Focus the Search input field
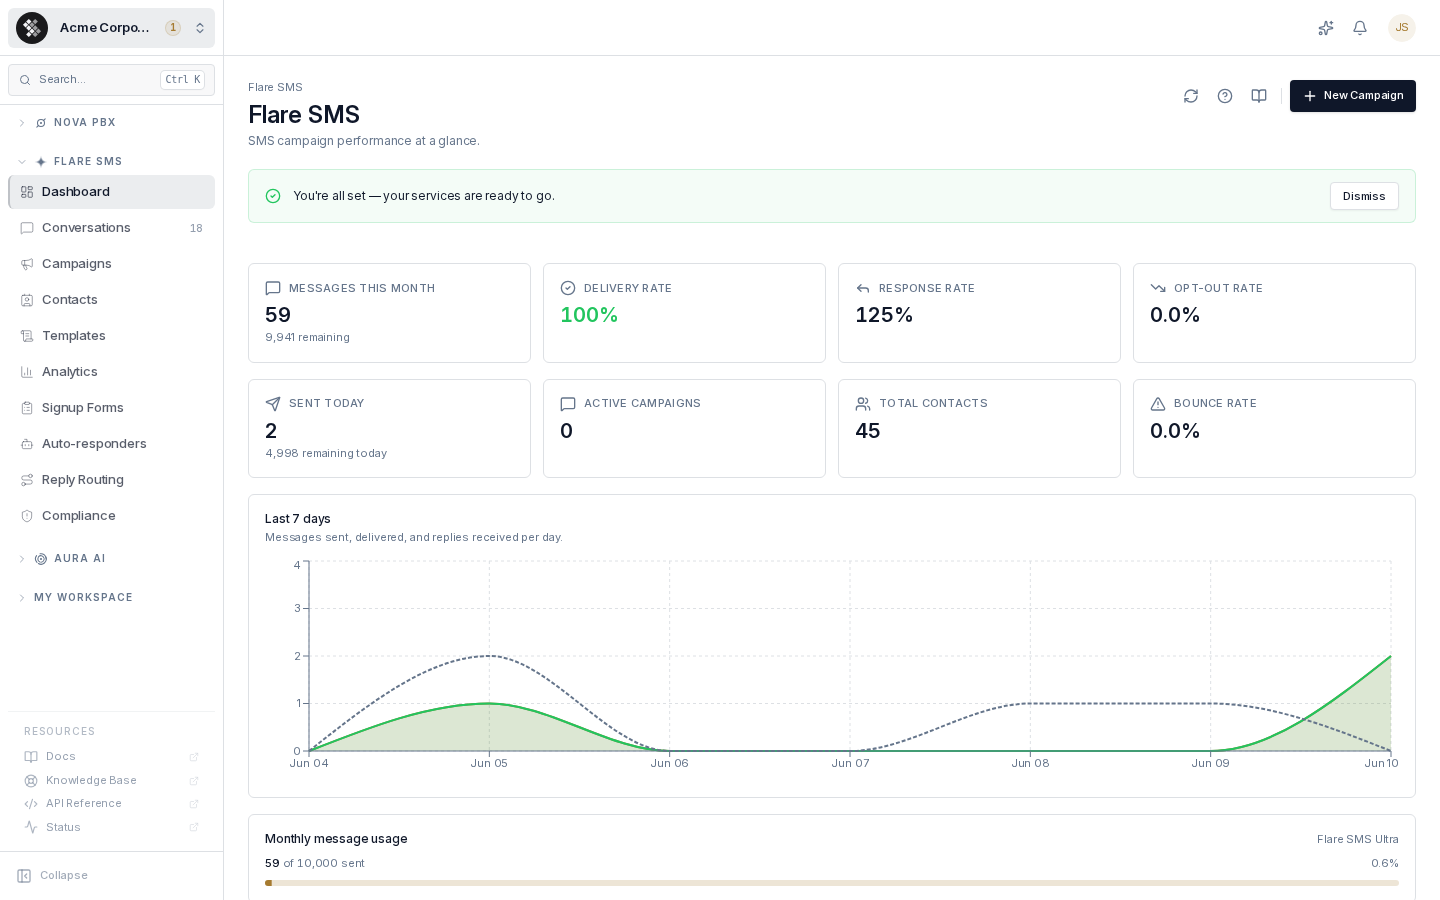Viewport: 1440px width, 900px height. (x=111, y=80)
